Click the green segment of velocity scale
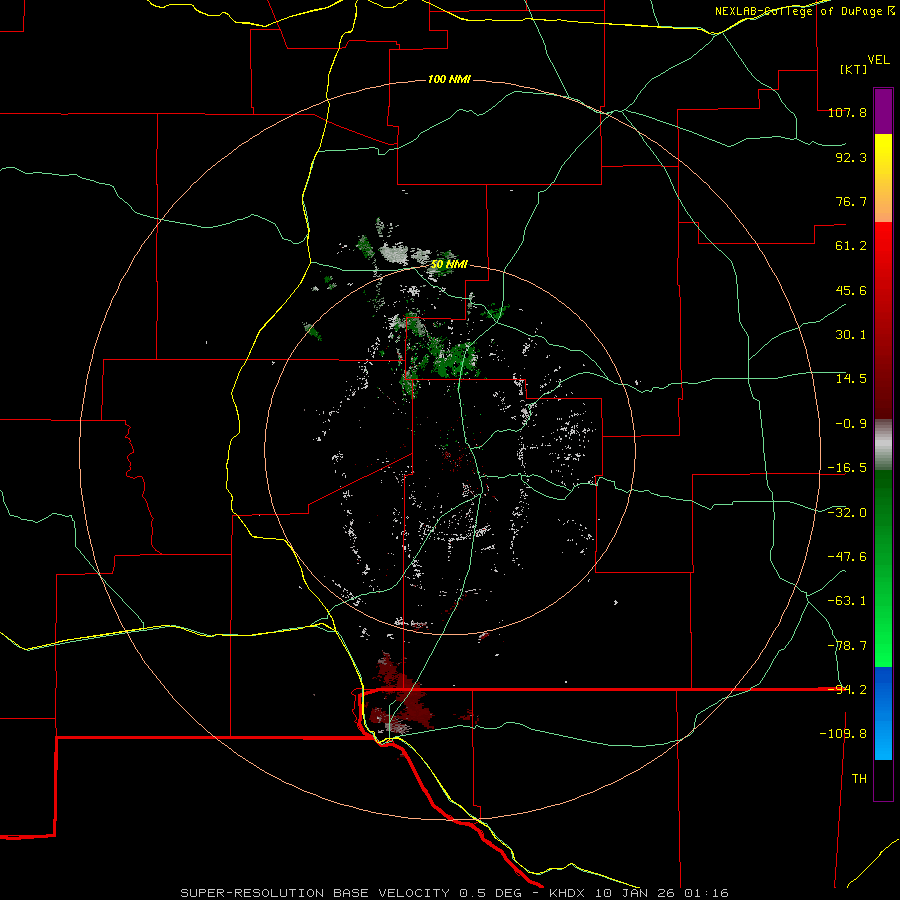Image resolution: width=900 pixels, height=900 pixels. [x=883, y=568]
